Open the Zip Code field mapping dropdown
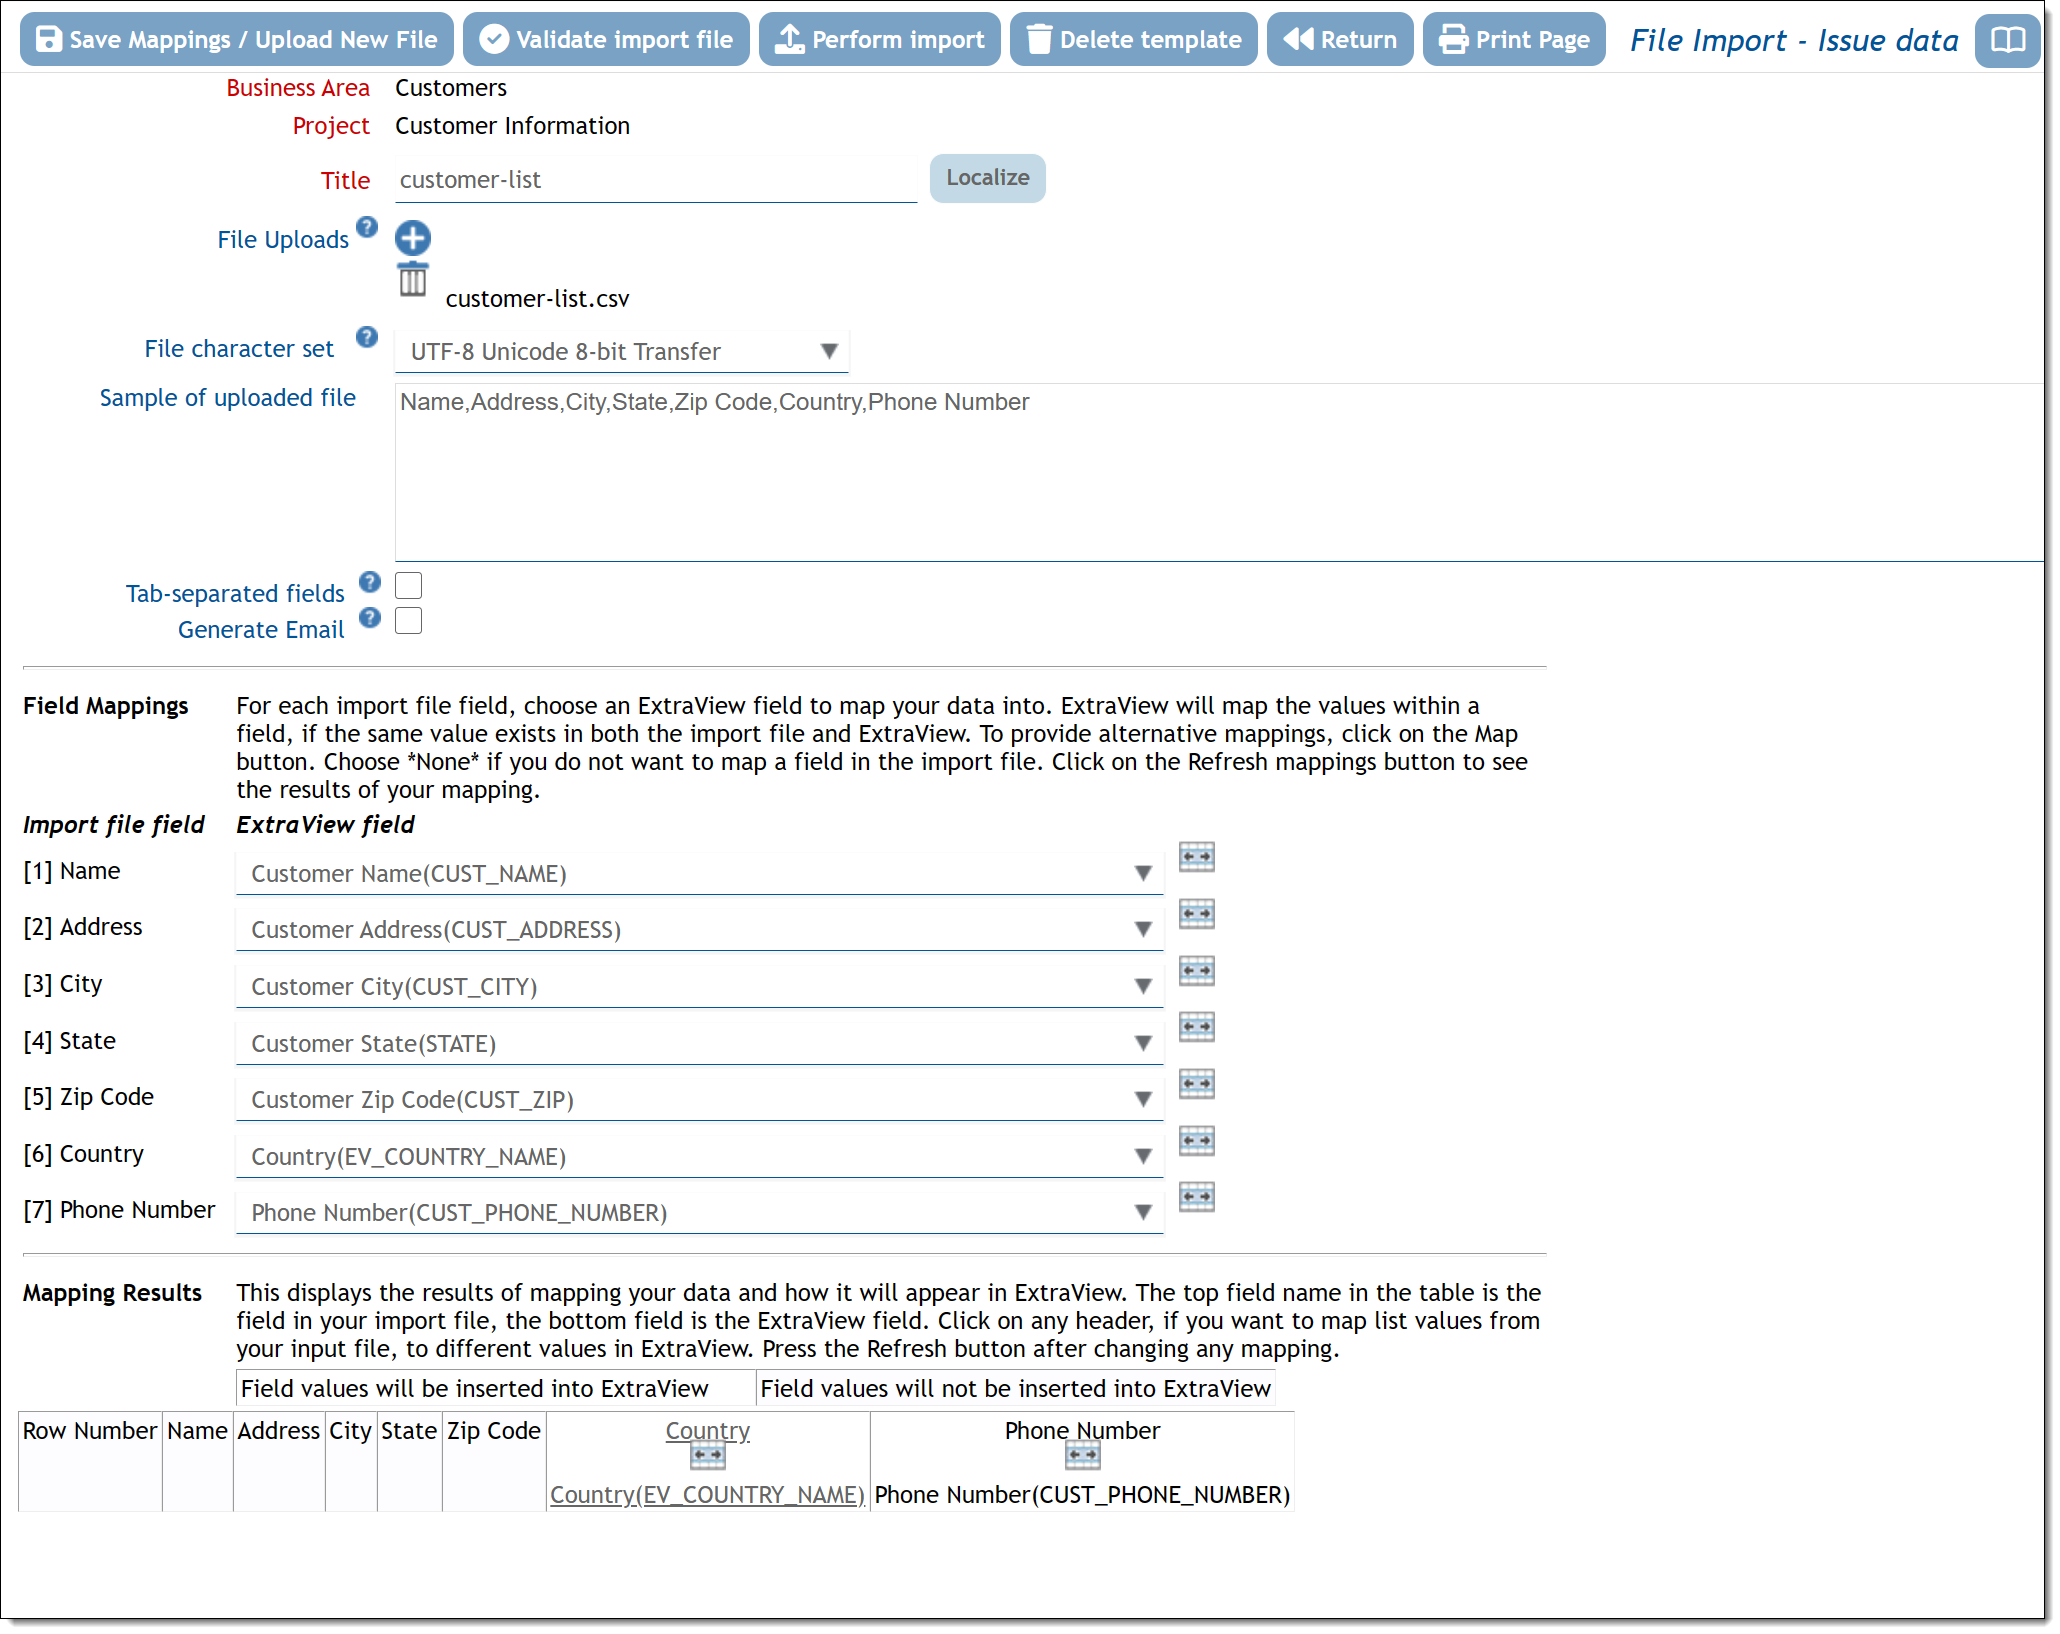 (699, 1100)
